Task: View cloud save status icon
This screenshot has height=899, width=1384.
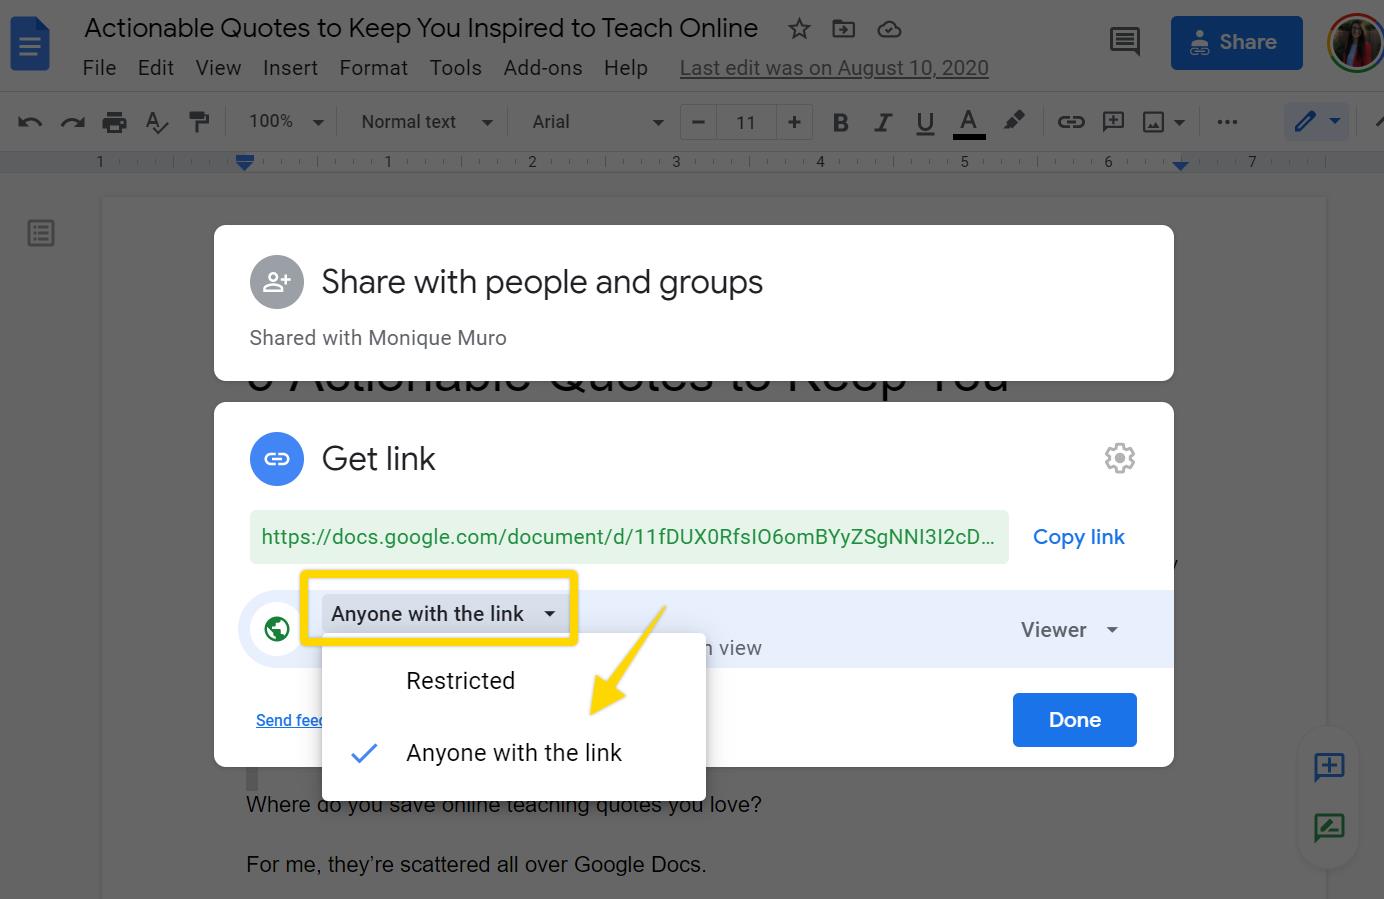Action: tap(889, 30)
